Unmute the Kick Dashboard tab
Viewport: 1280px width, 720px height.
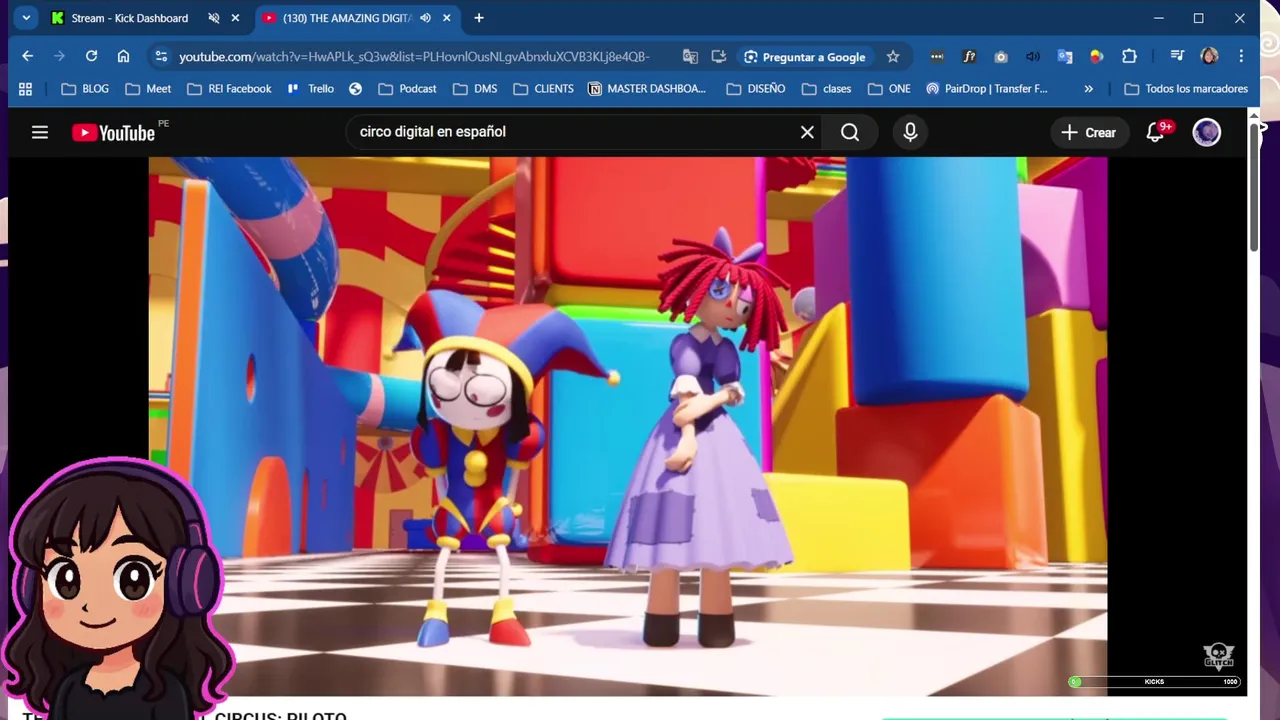point(213,18)
